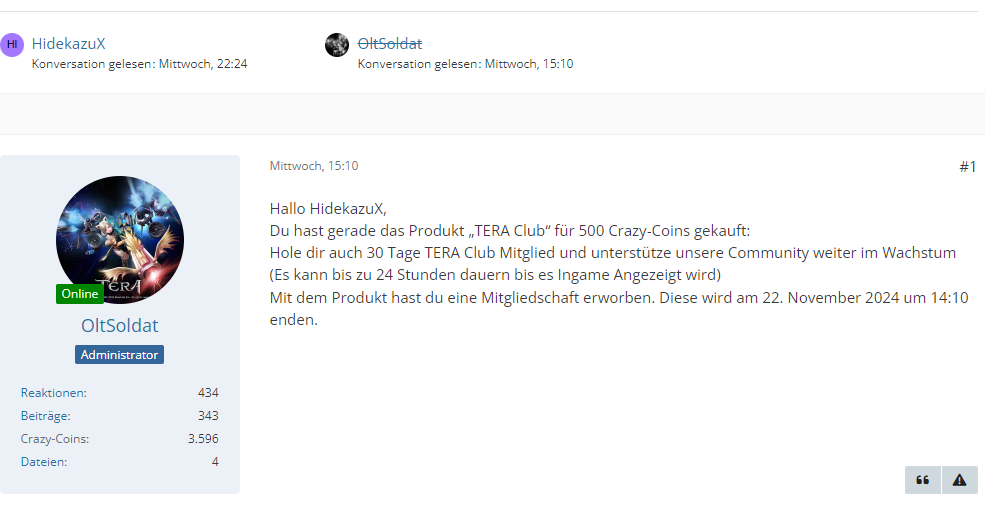Open OltSoldat username in author sidebar
Viewport: 985px width, 518px height.
119,325
